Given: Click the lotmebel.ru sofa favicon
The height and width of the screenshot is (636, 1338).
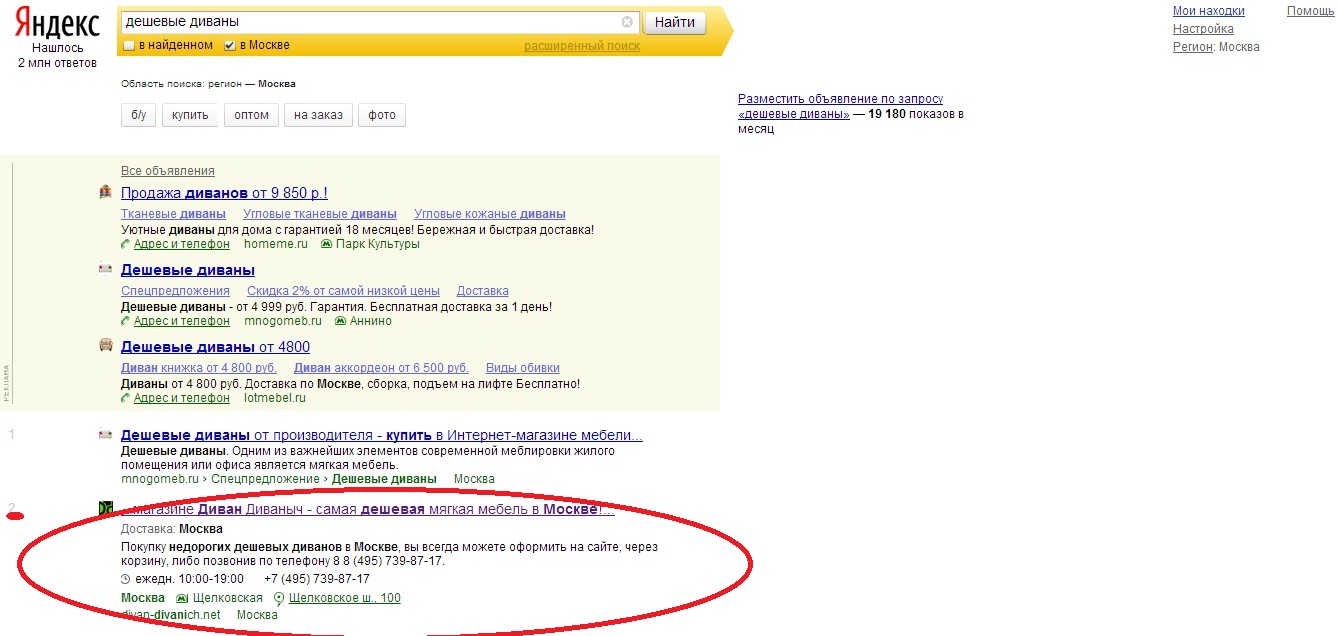Looking at the screenshot, I should coord(106,345).
